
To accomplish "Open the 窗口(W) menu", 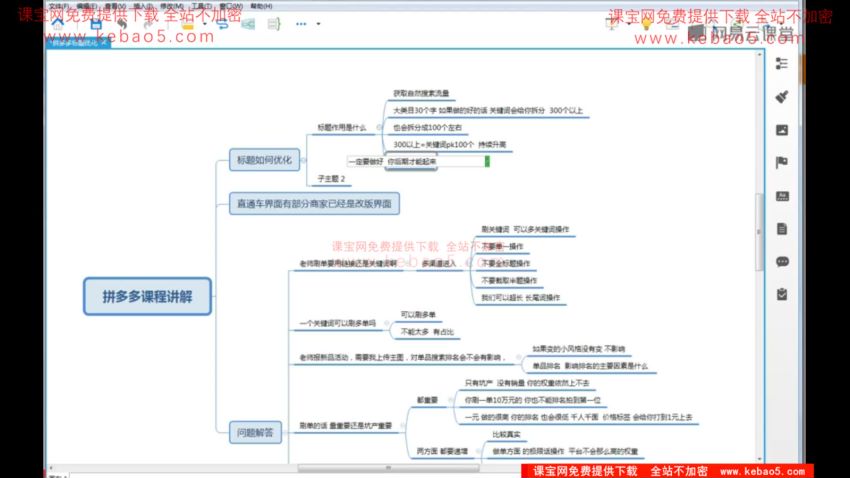I will (231, 6).
